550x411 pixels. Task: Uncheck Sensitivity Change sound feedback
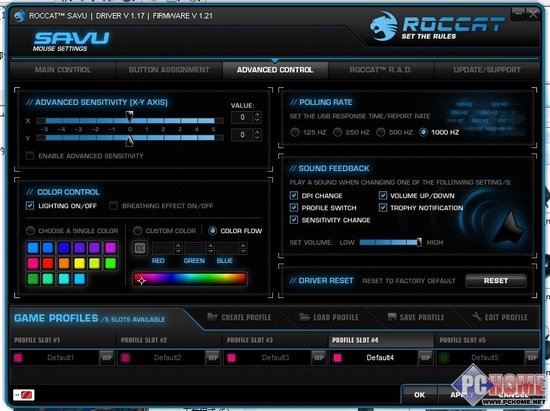[294, 220]
